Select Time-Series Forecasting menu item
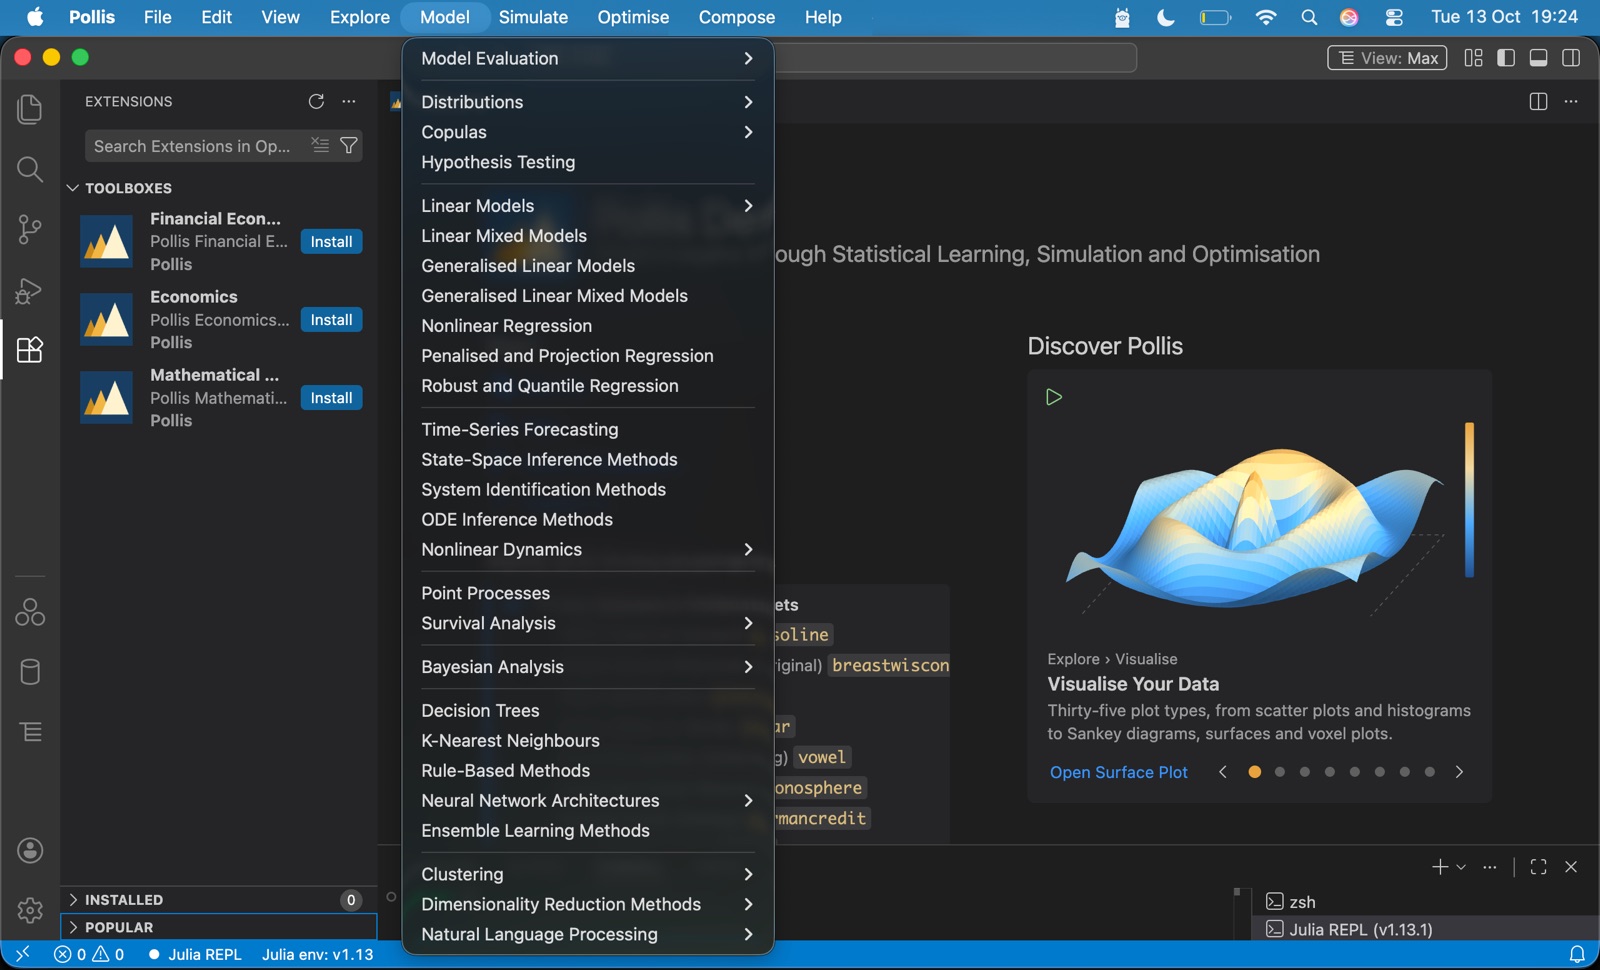Screen dimensions: 1600x970 tap(588, 429)
